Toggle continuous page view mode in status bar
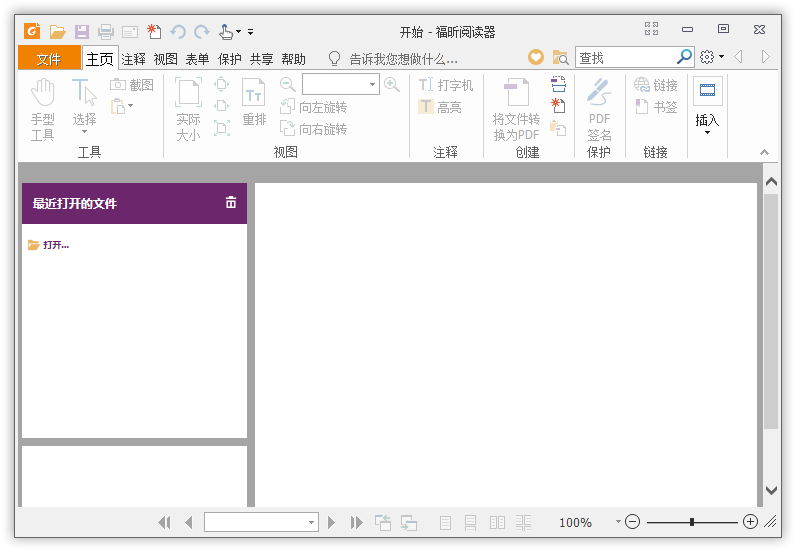This screenshot has width=796, height=552. click(470, 522)
